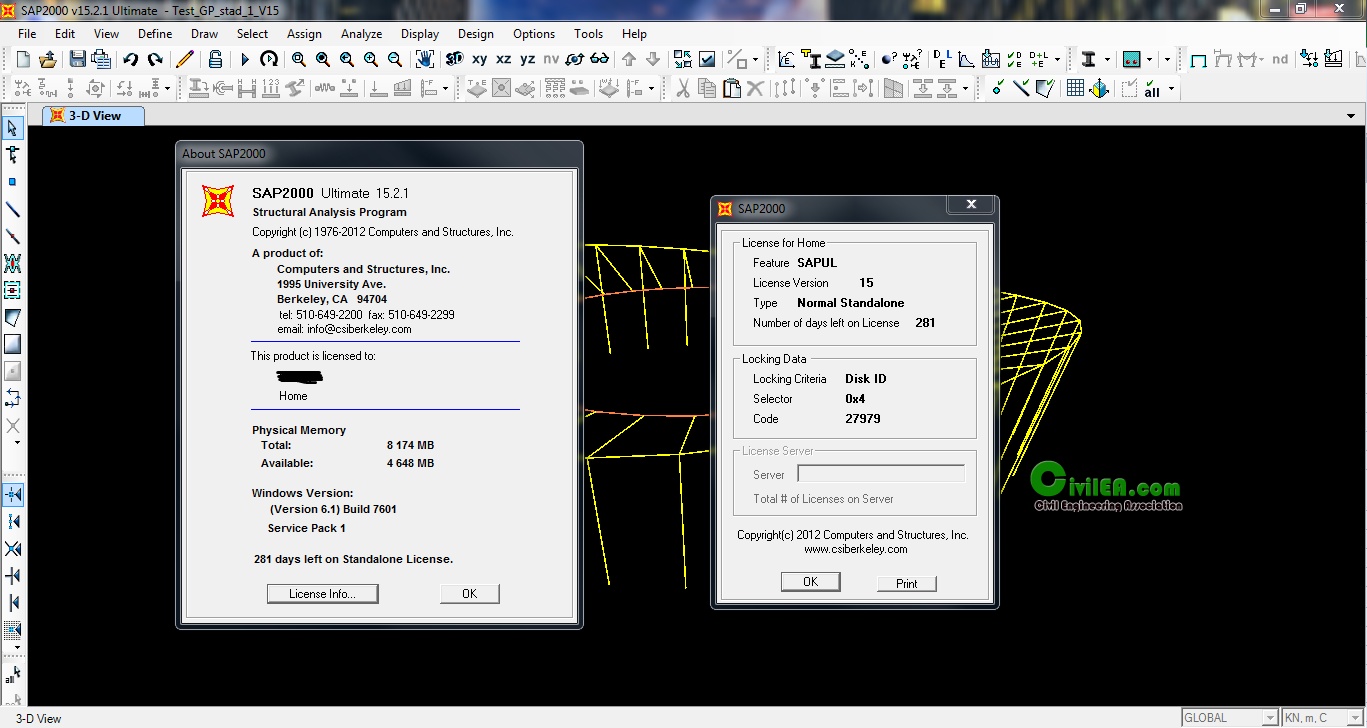Click the Show Undeformed Shape icon
The height and width of the screenshot is (728, 1367).
[1198, 60]
